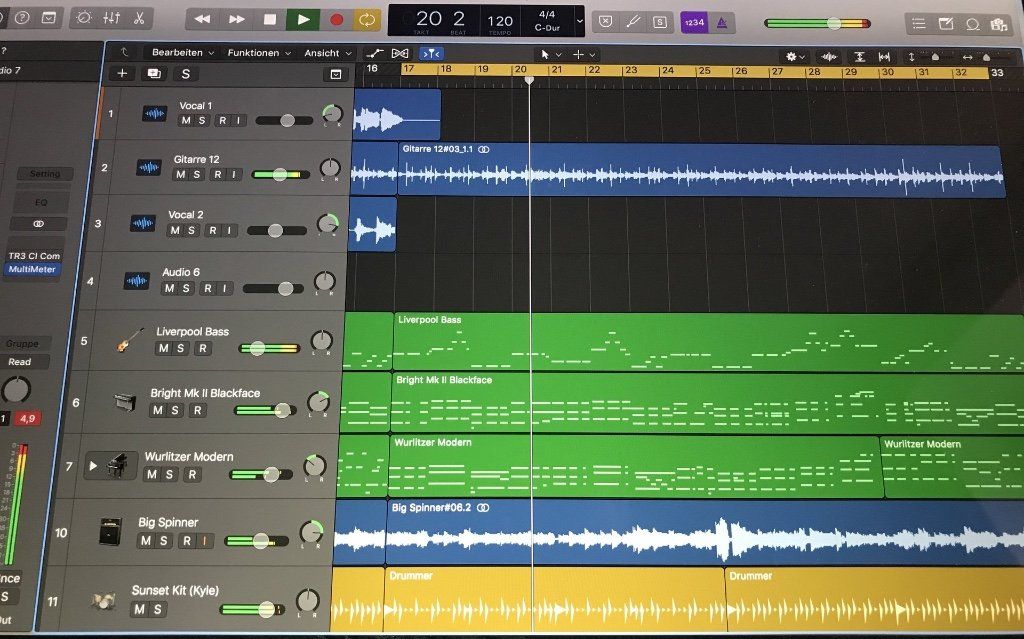Start playback with the Play button
Image resolution: width=1024 pixels, height=639 pixels.
302,19
